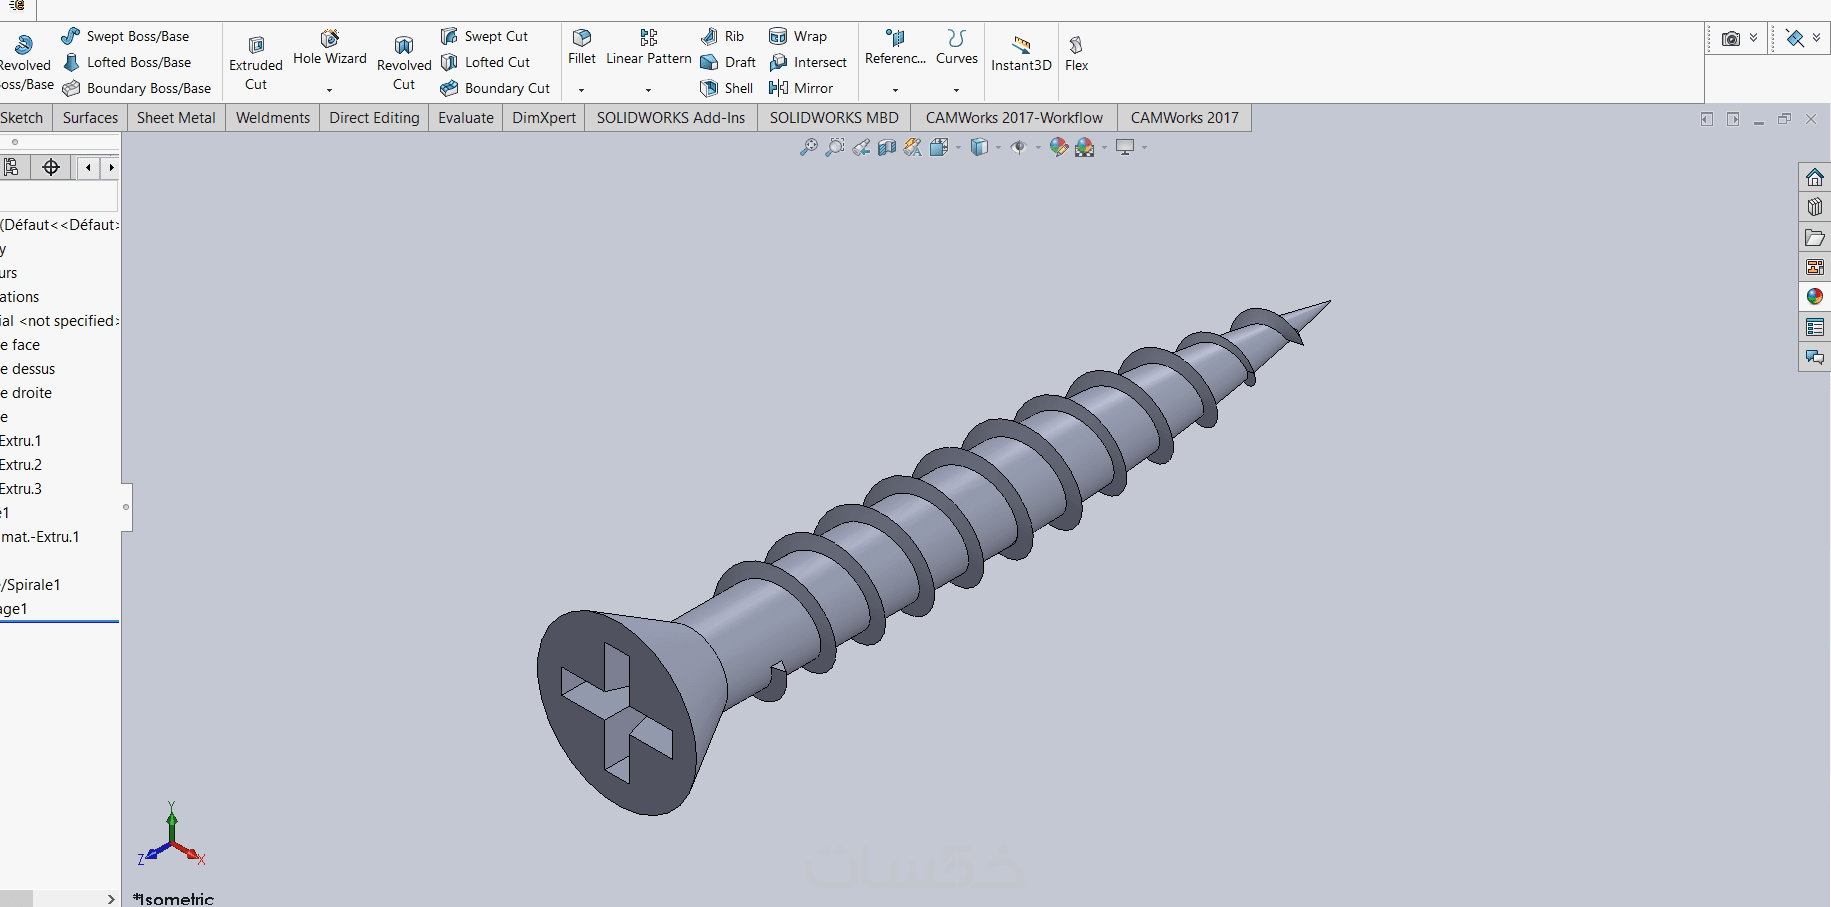
Task: Open the Reference Geometry tool
Action: pyautogui.click(x=895, y=47)
